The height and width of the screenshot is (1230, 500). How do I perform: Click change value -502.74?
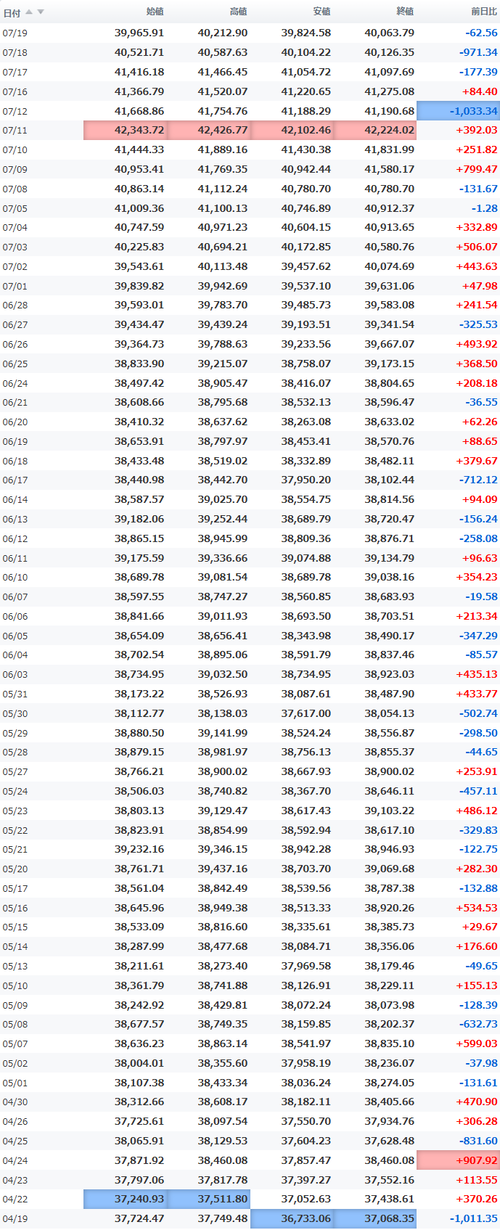[477, 713]
